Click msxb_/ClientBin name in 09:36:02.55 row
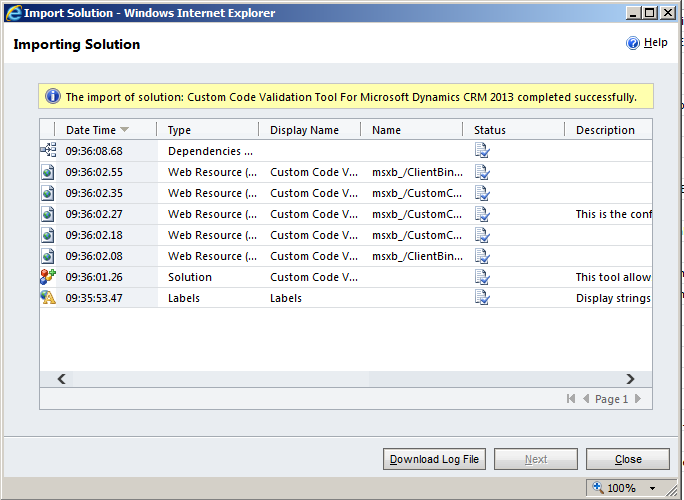 [x=417, y=172]
